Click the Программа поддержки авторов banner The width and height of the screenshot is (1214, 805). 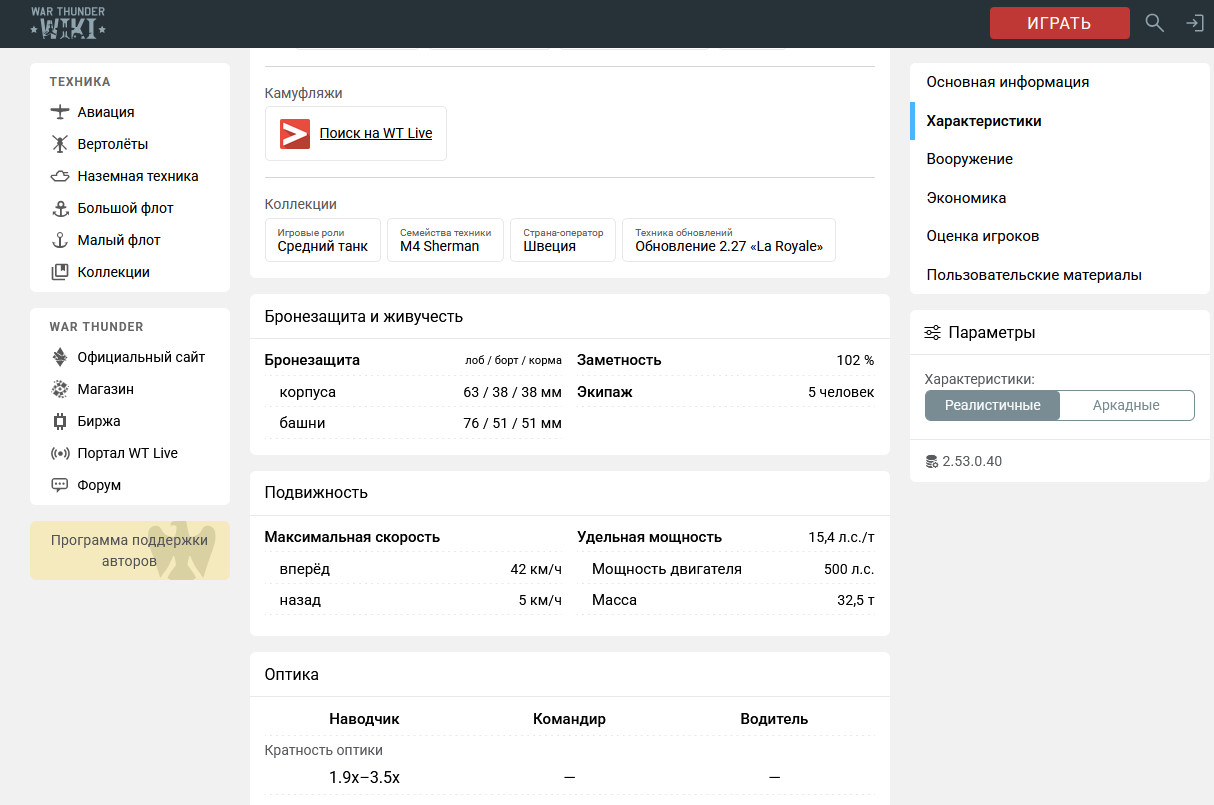130,551
